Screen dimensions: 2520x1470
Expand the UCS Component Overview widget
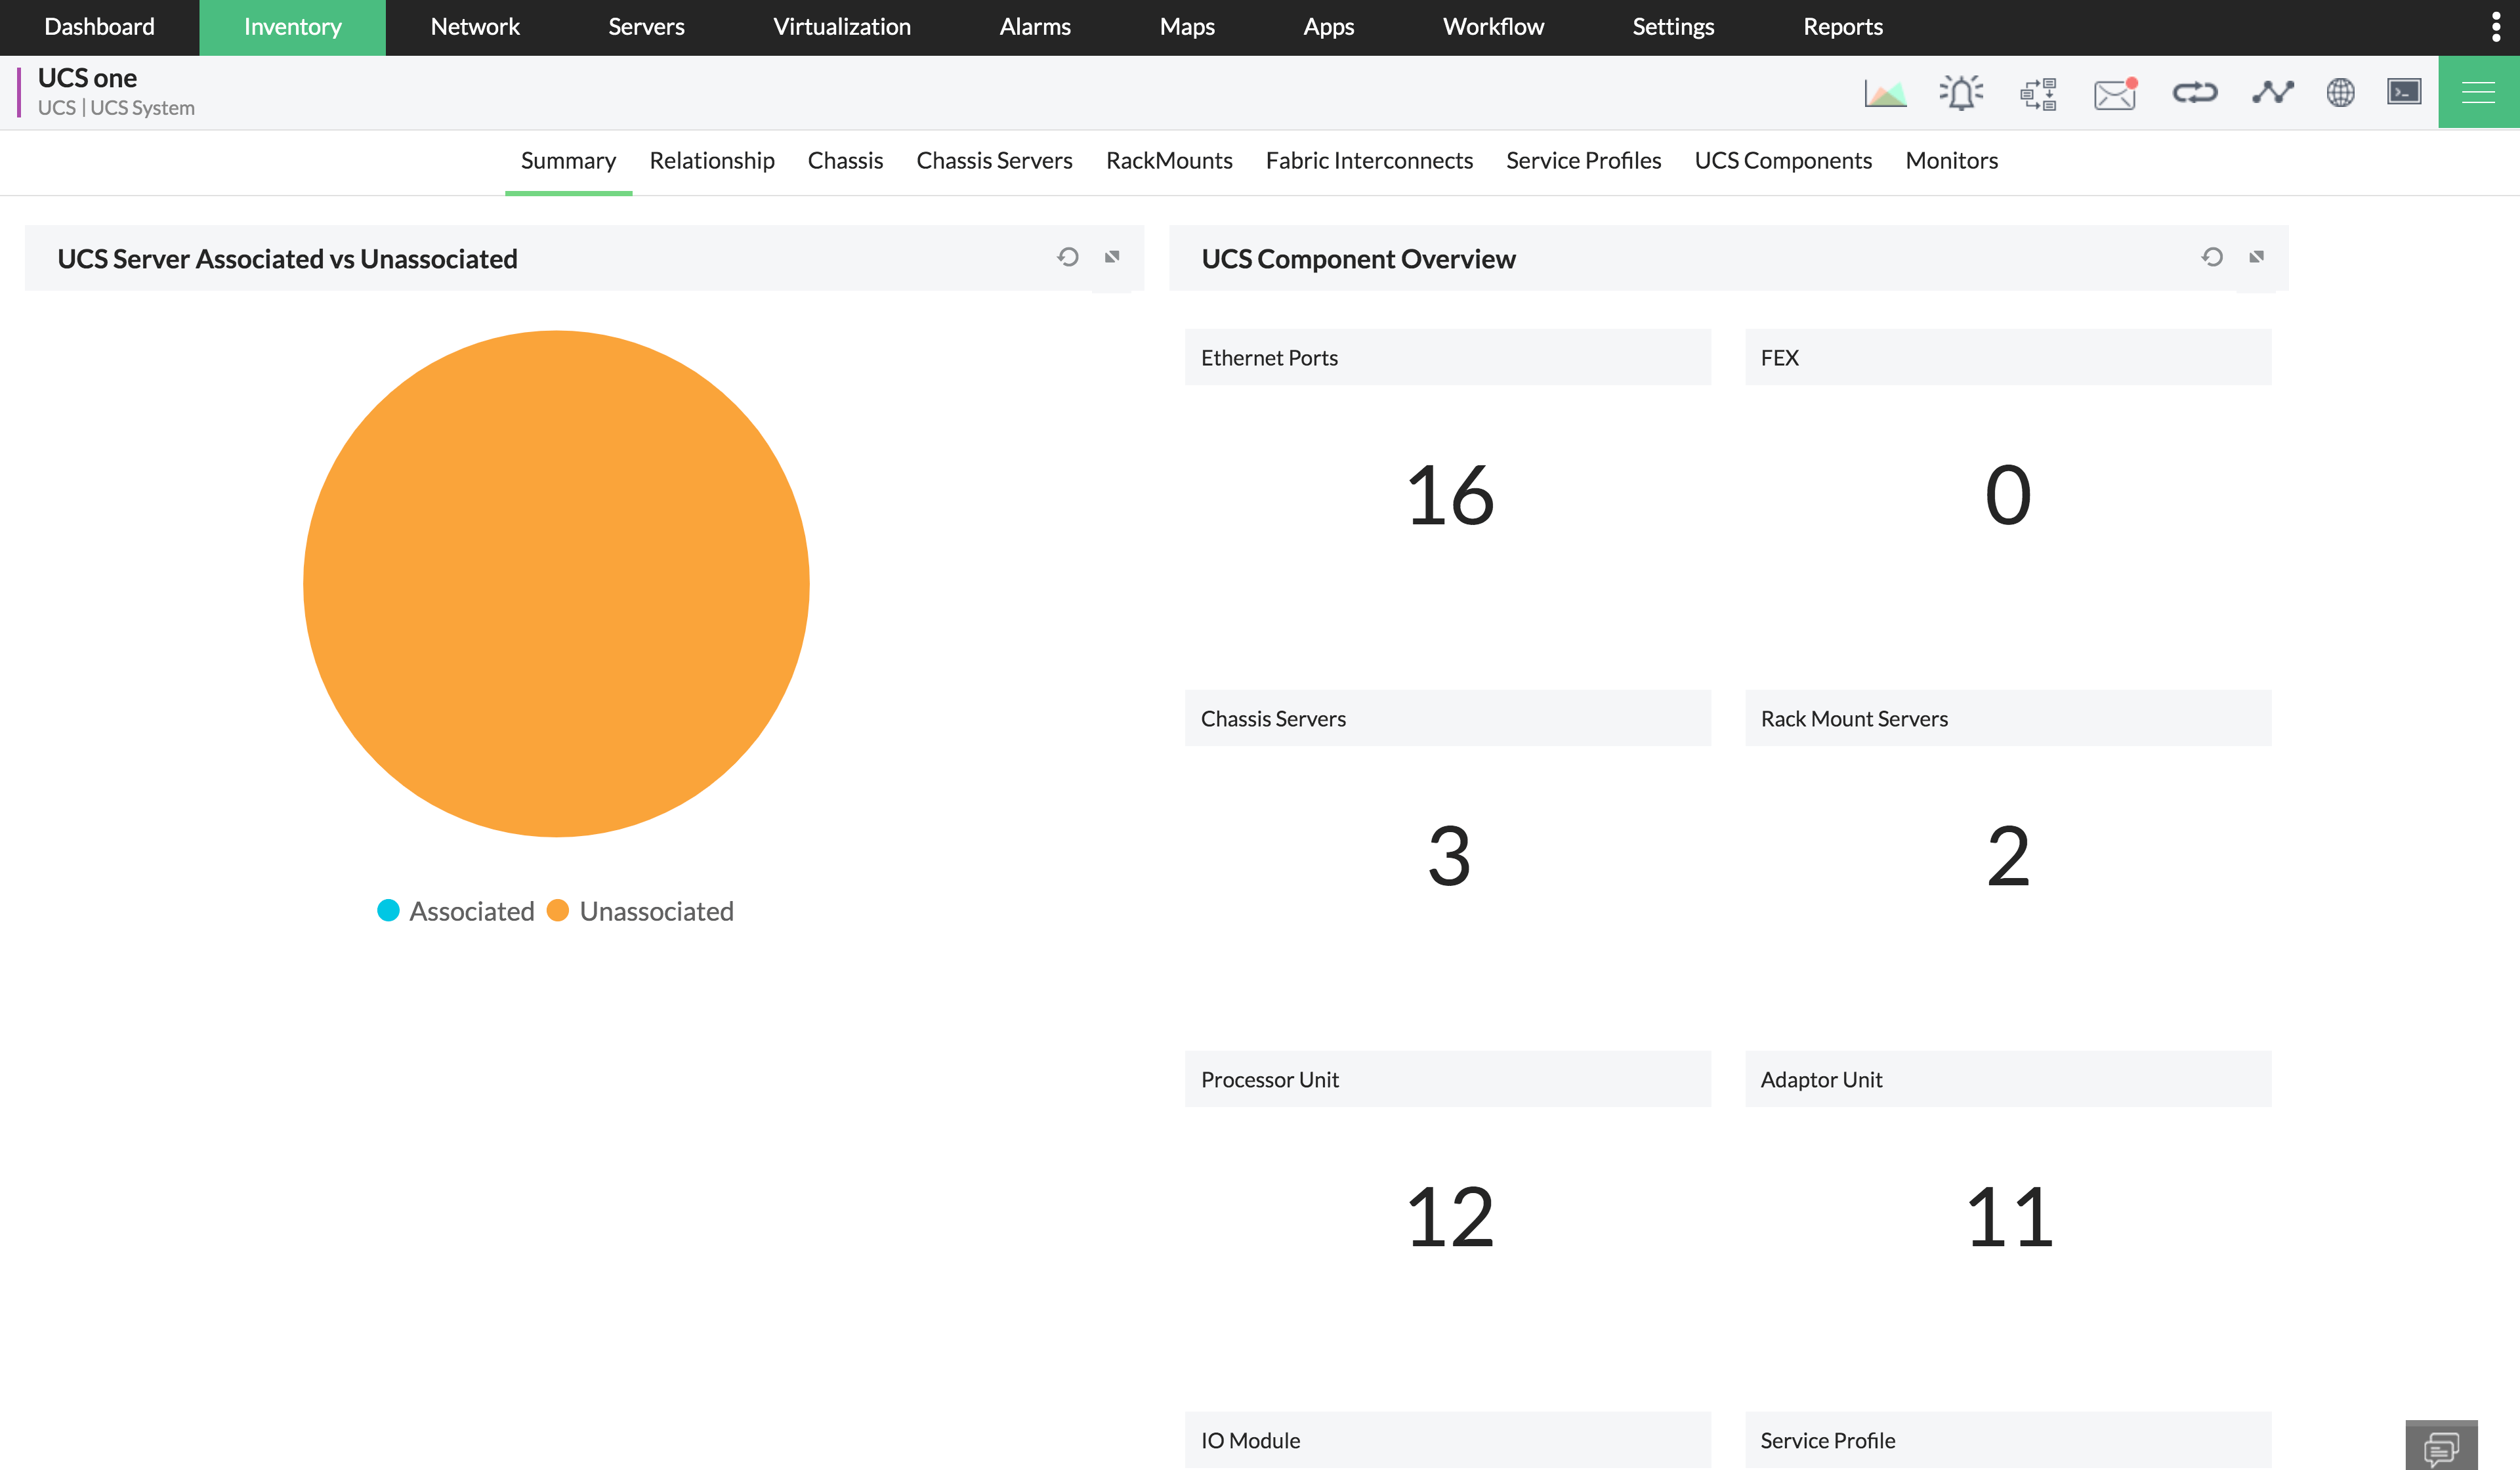[x=2256, y=257]
